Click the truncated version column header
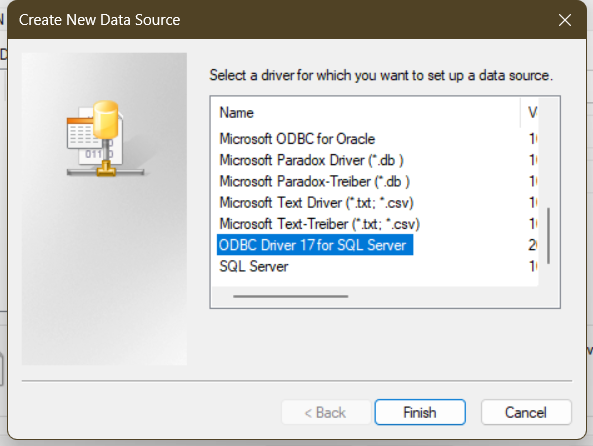Image resolution: width=593 pixels, height=446 pixels. (529, 112)
